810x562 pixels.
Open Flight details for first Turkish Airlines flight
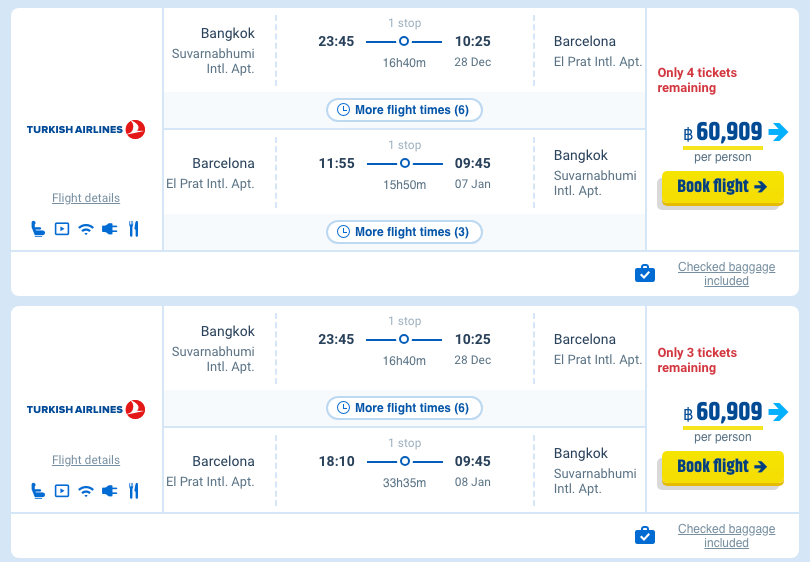pyautogui.click(x=86, y=198)
